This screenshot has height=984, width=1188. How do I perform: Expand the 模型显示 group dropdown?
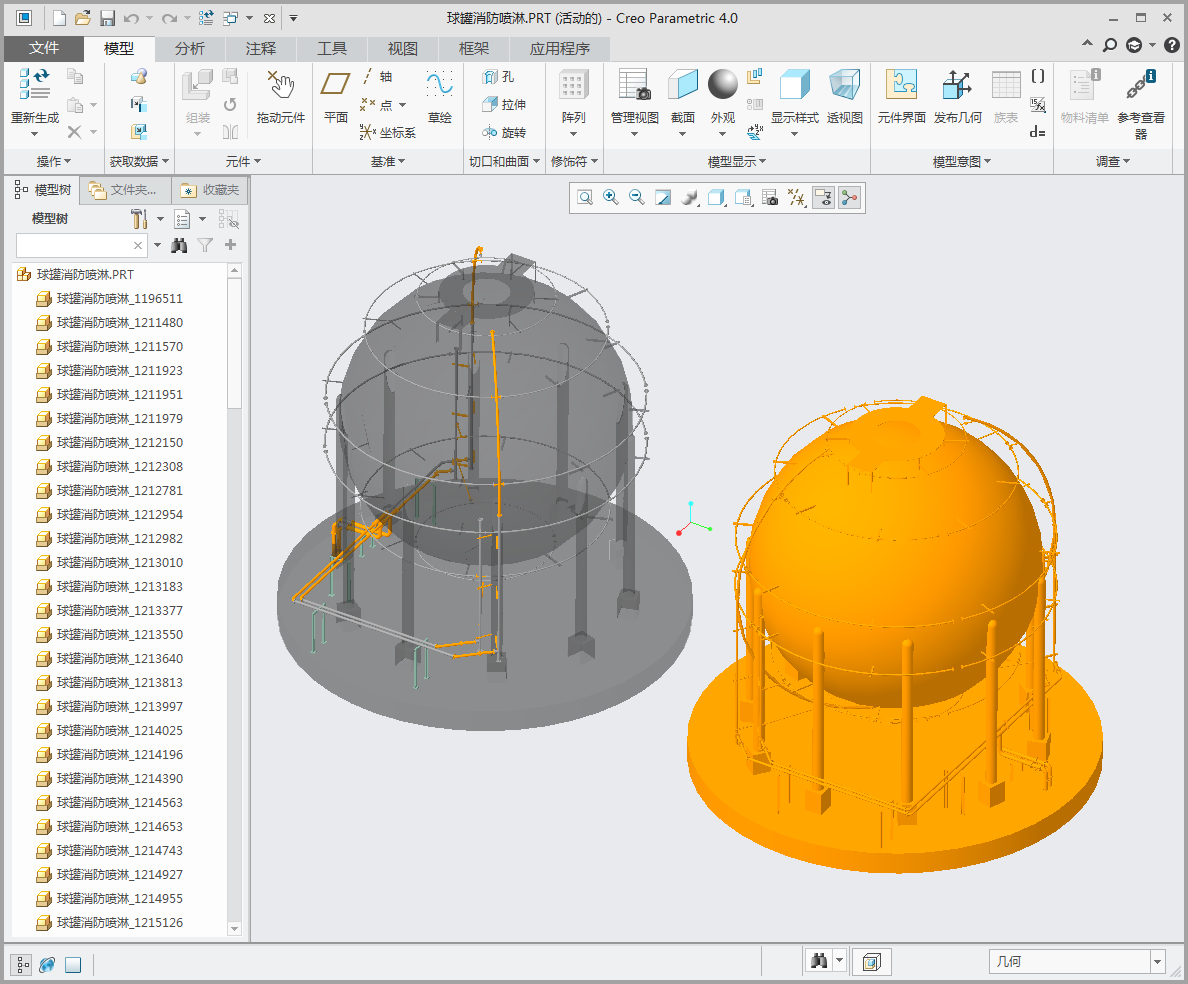[737, 161]
